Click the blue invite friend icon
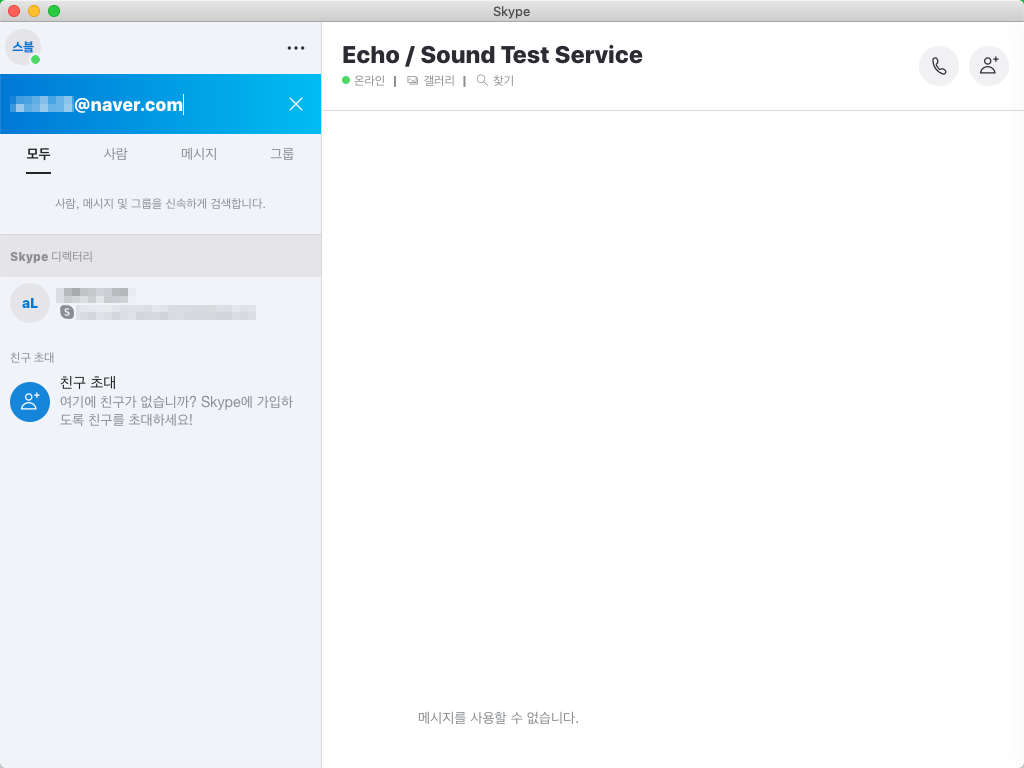 (x=30, y=402)
